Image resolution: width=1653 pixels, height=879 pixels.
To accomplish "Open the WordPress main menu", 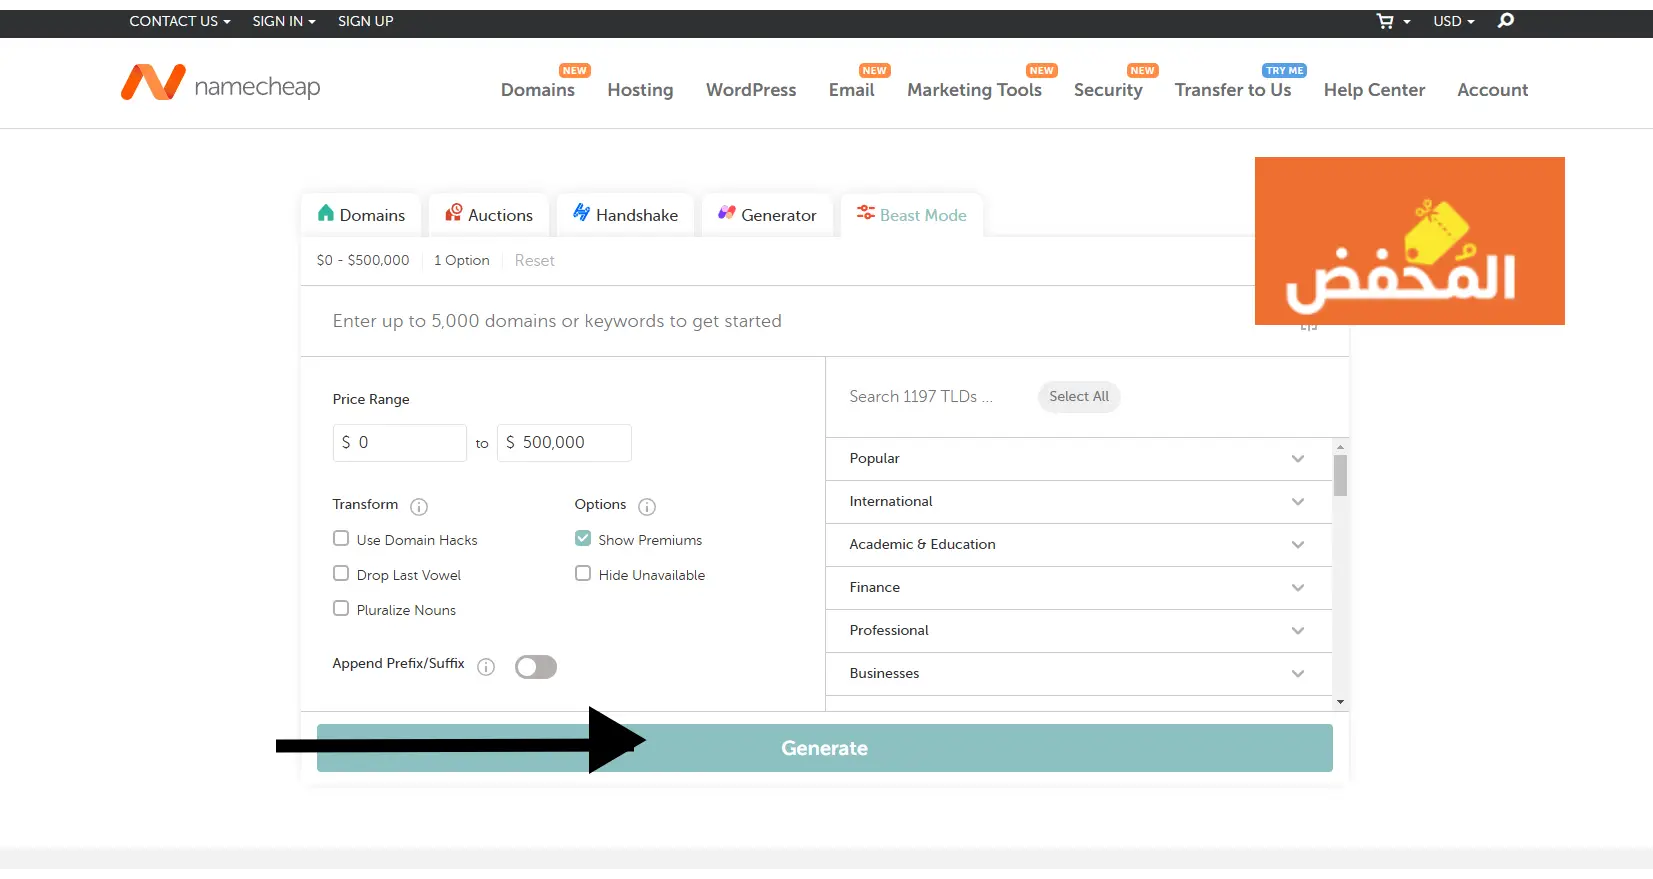I will pyautogui.click(x=751, y=90).
